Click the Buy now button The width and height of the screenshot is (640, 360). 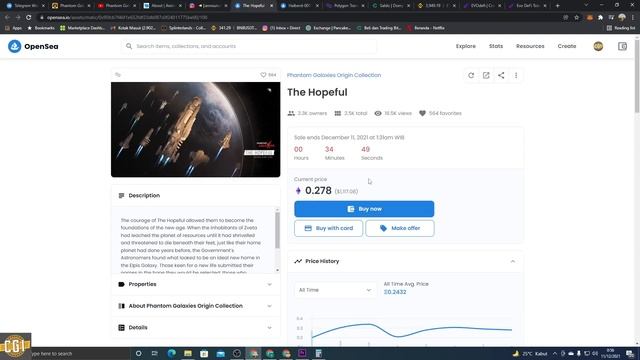pos(364,209)
